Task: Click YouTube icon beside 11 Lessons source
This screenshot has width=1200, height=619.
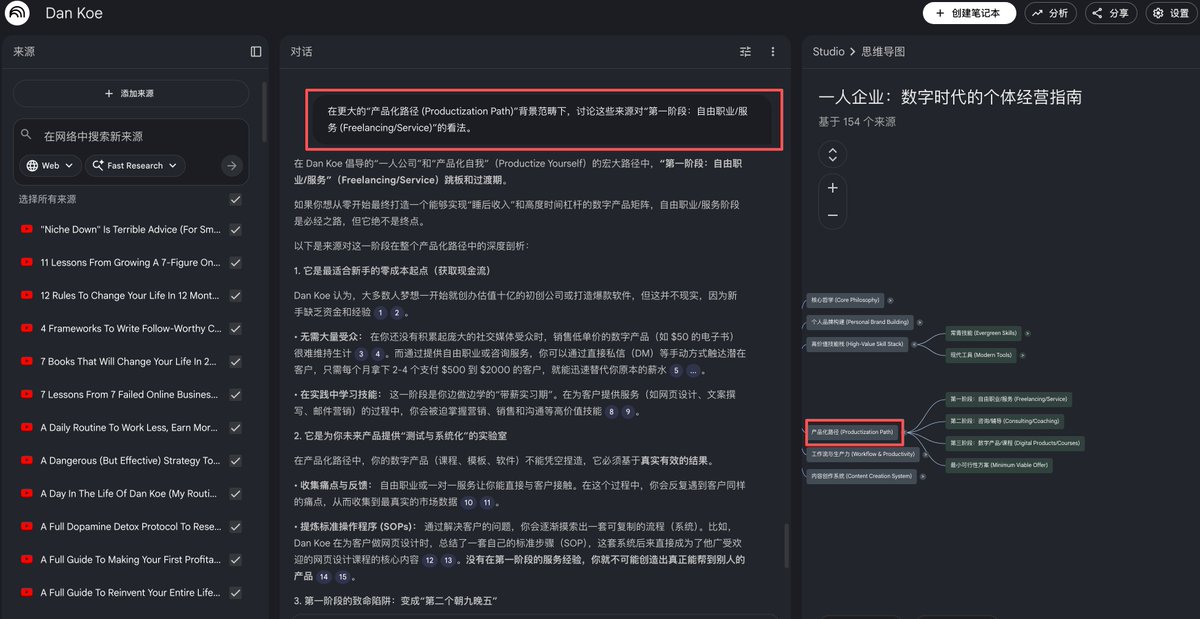Action: pyautogui.click(x=26, y=262)
